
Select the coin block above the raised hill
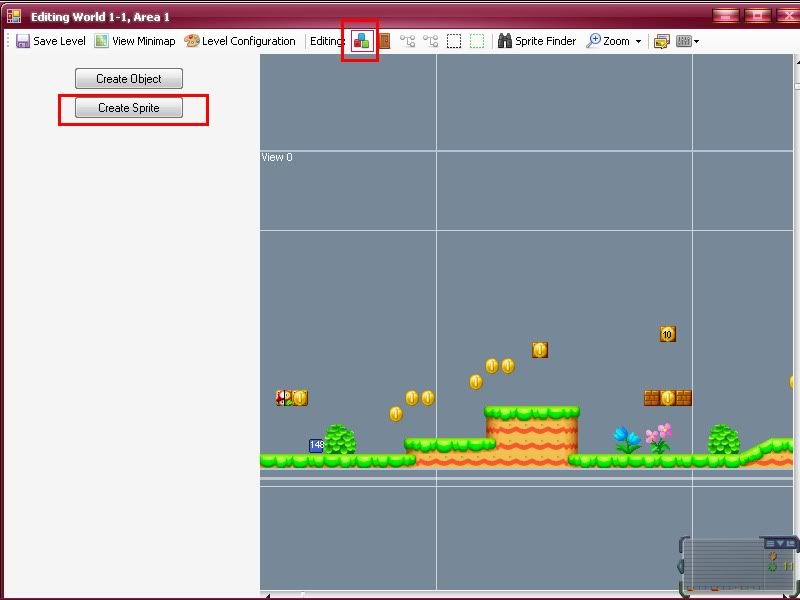pos(540,350)
